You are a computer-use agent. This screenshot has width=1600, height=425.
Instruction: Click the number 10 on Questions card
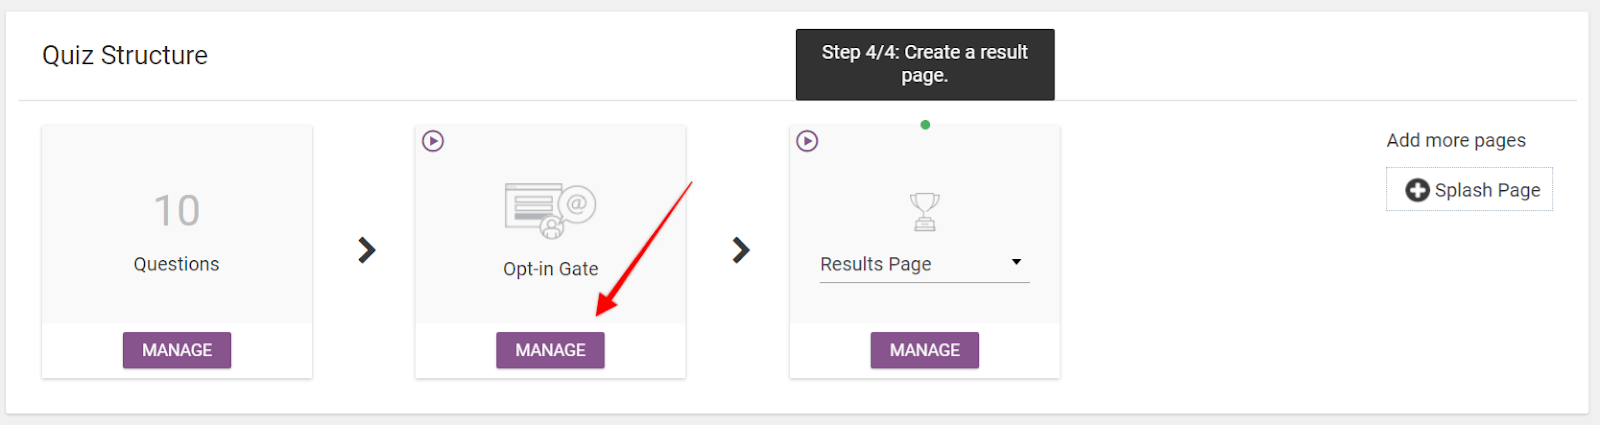[177, 211]
